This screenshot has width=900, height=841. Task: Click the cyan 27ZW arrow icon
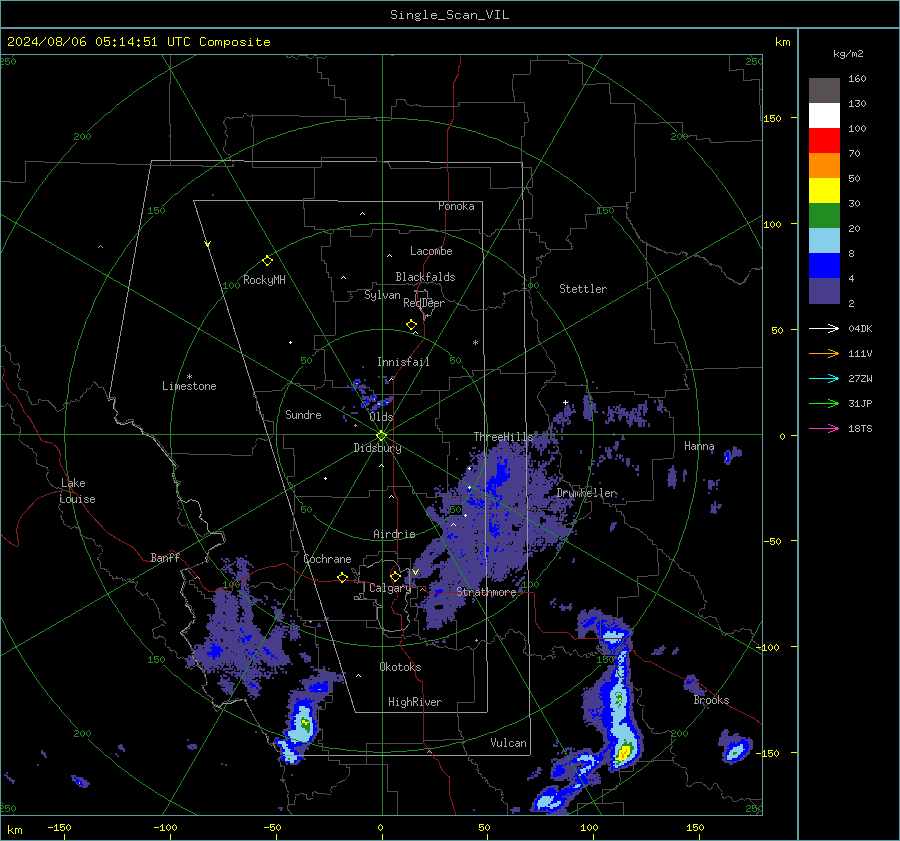click(x=824, y=378)
